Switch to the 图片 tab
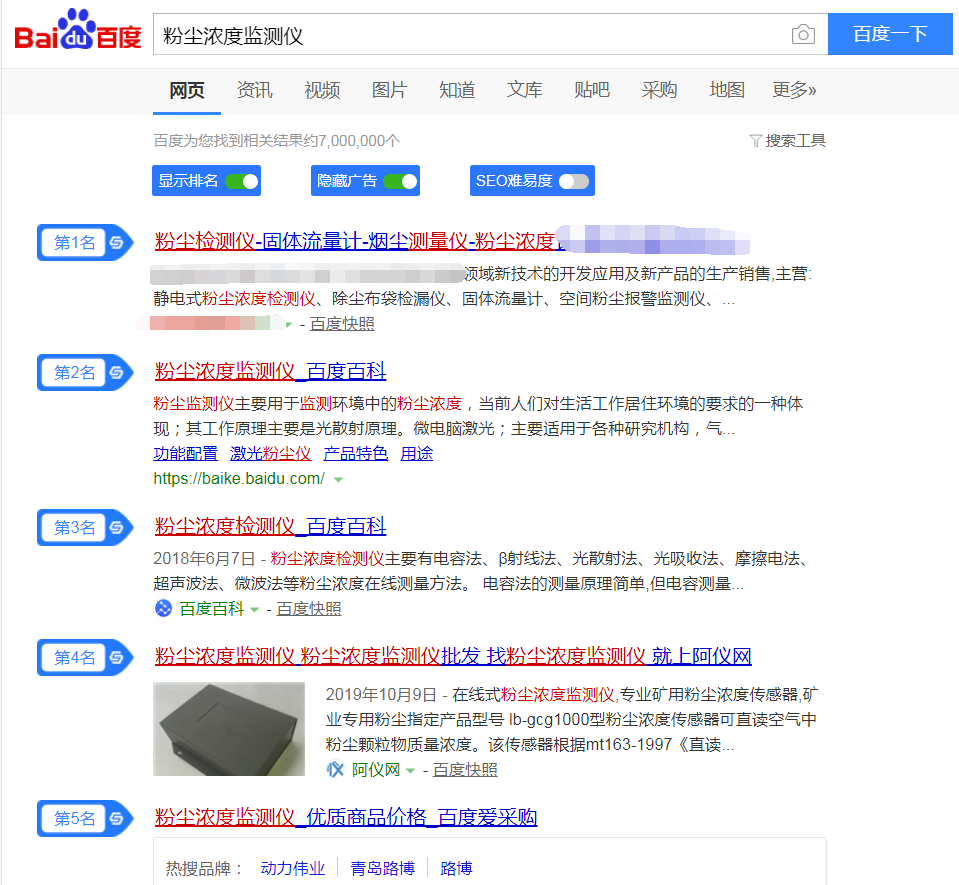The width and height of the screenshot is (959, 885). [x=390, y=90]
